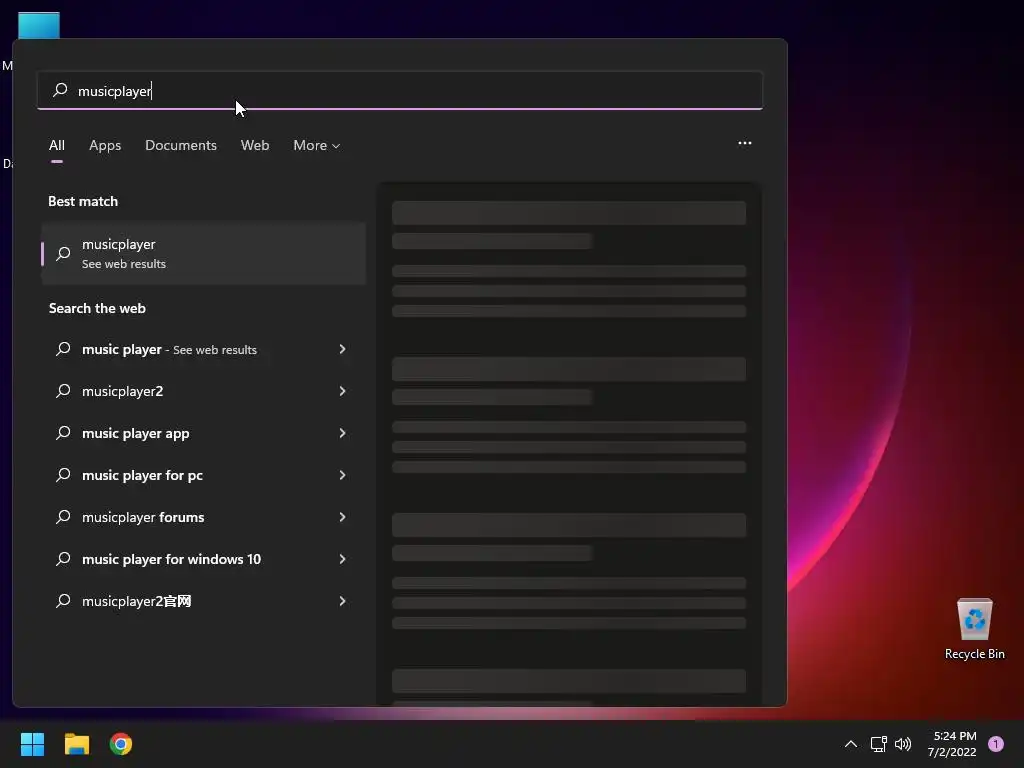Screen dimensions: 1024x768
Task: Open the 5:24 PM clock and date
Action: 952,744
